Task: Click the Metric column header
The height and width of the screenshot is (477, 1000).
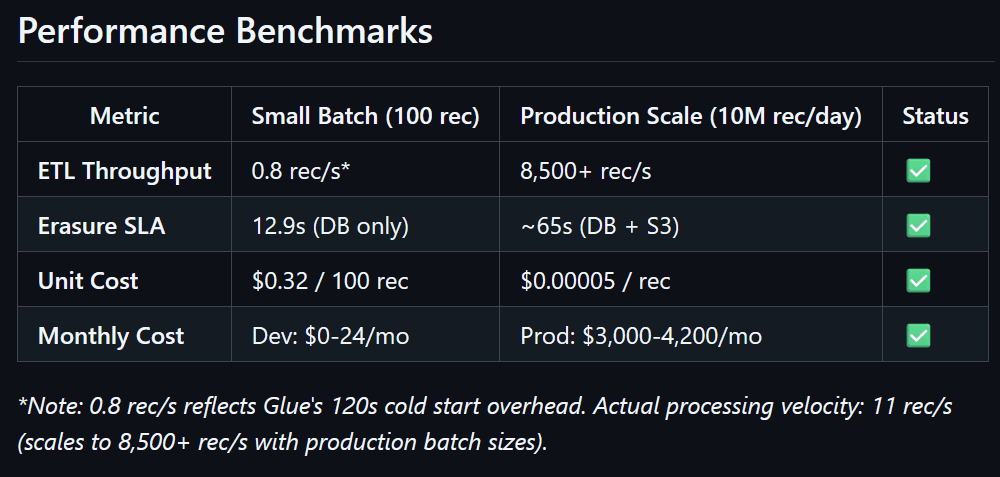Action: (124, 116)
